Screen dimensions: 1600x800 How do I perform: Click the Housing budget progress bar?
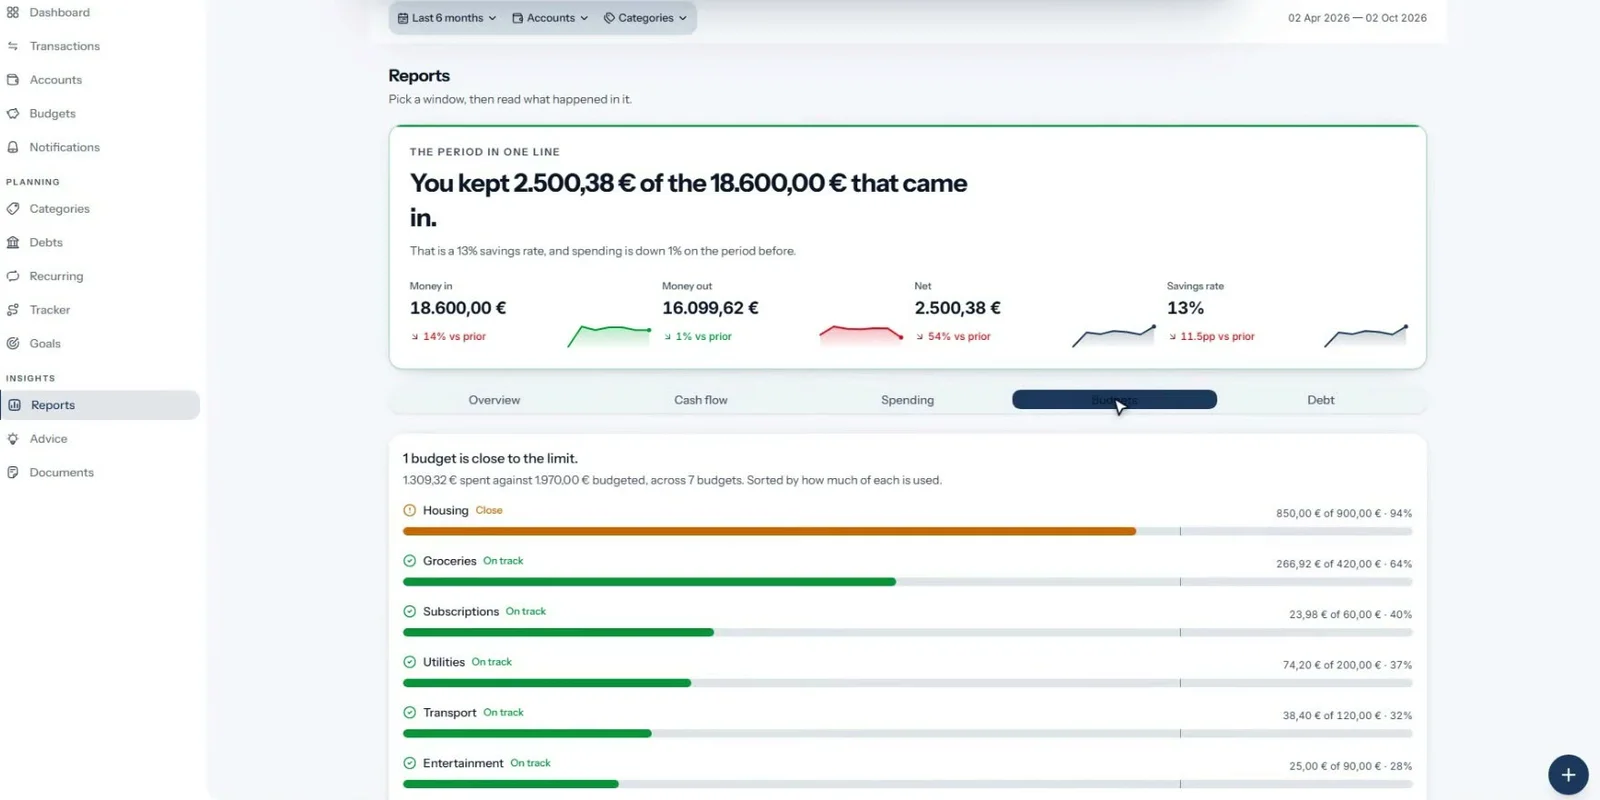coord(907,531)
